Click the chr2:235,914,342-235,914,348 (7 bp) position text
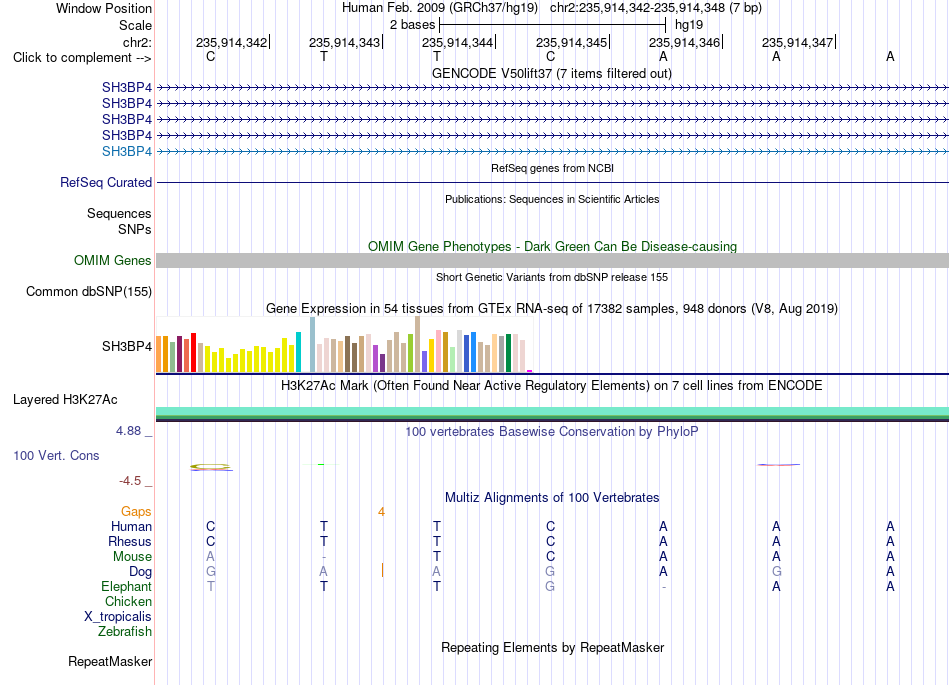This screenshot has width=950, height=685. click(x=656, y=8)
